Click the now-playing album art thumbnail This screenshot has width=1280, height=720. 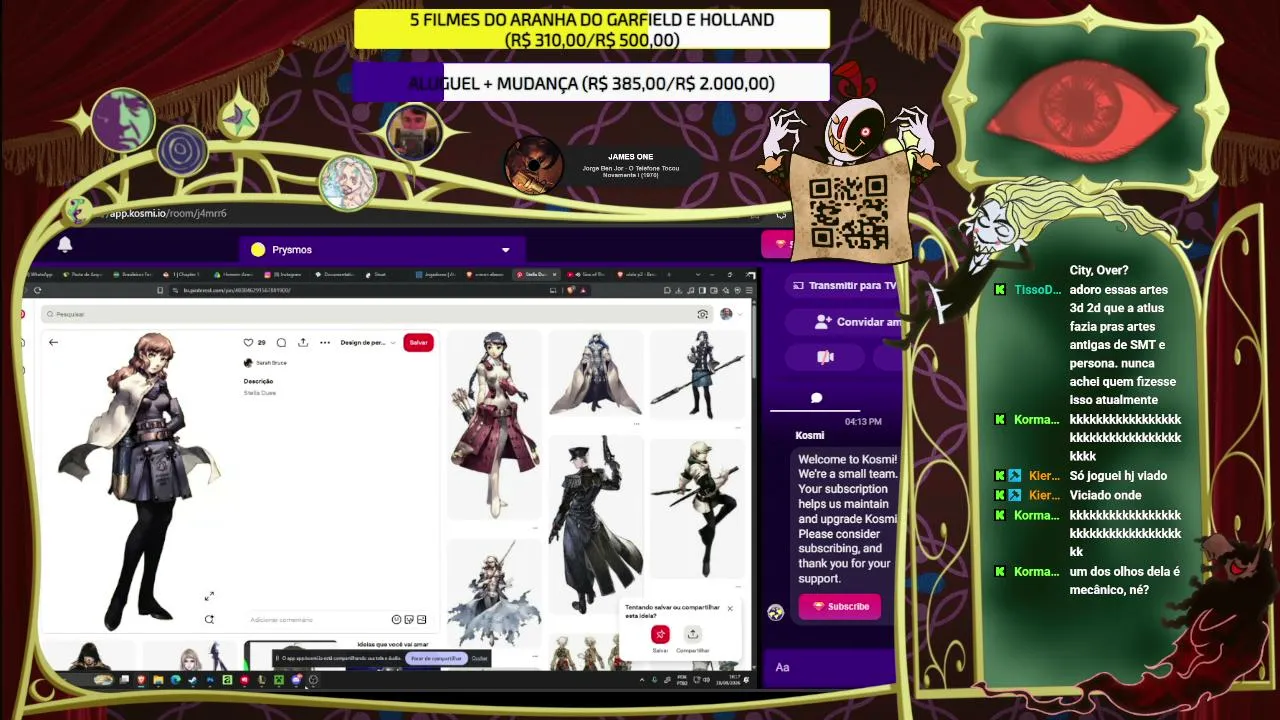534,164
